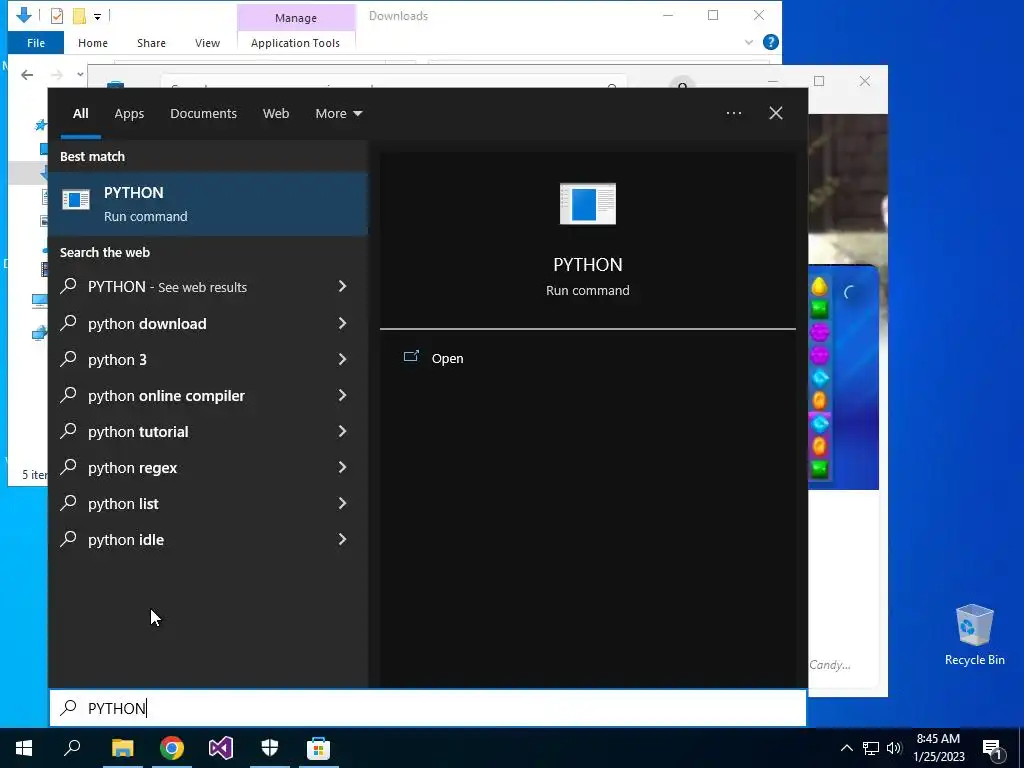Screen dimensions: 1024x768
Task: Collapse the Explorer ribbon chevron
Action: [x=748, y=42]
